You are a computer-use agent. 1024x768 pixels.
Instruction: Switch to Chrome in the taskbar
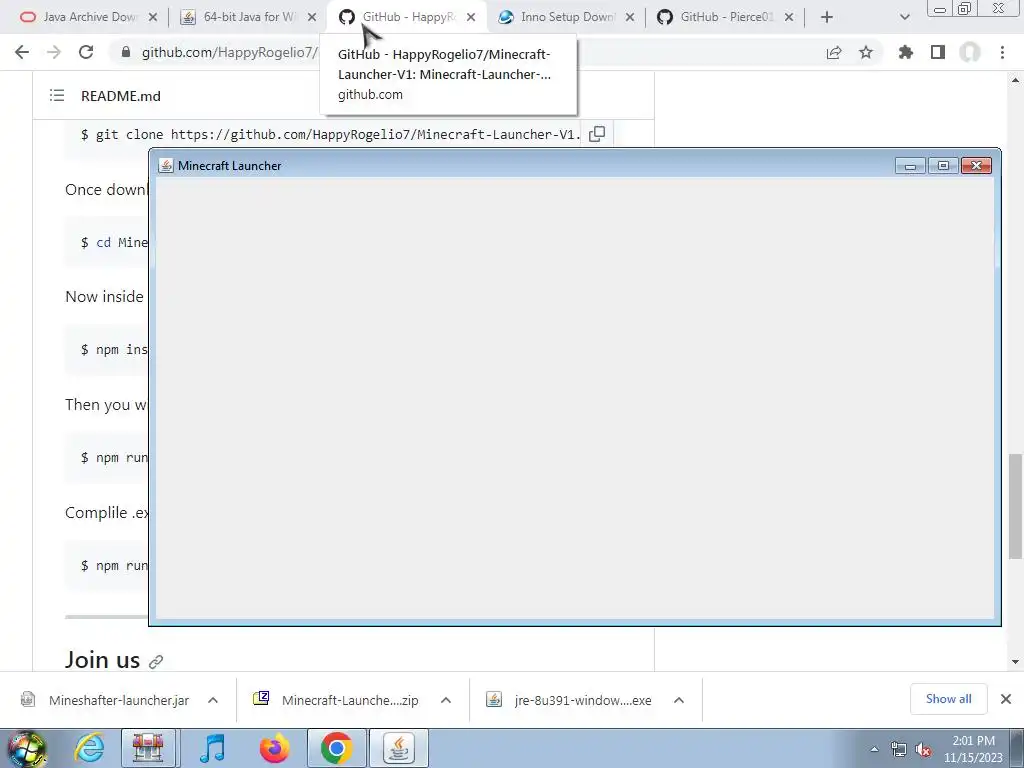[x=336, y=748]
